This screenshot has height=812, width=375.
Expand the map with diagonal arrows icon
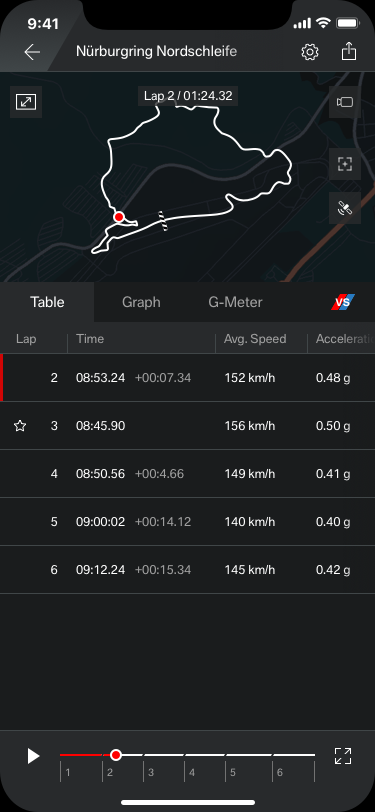click(x=26, y=102)
